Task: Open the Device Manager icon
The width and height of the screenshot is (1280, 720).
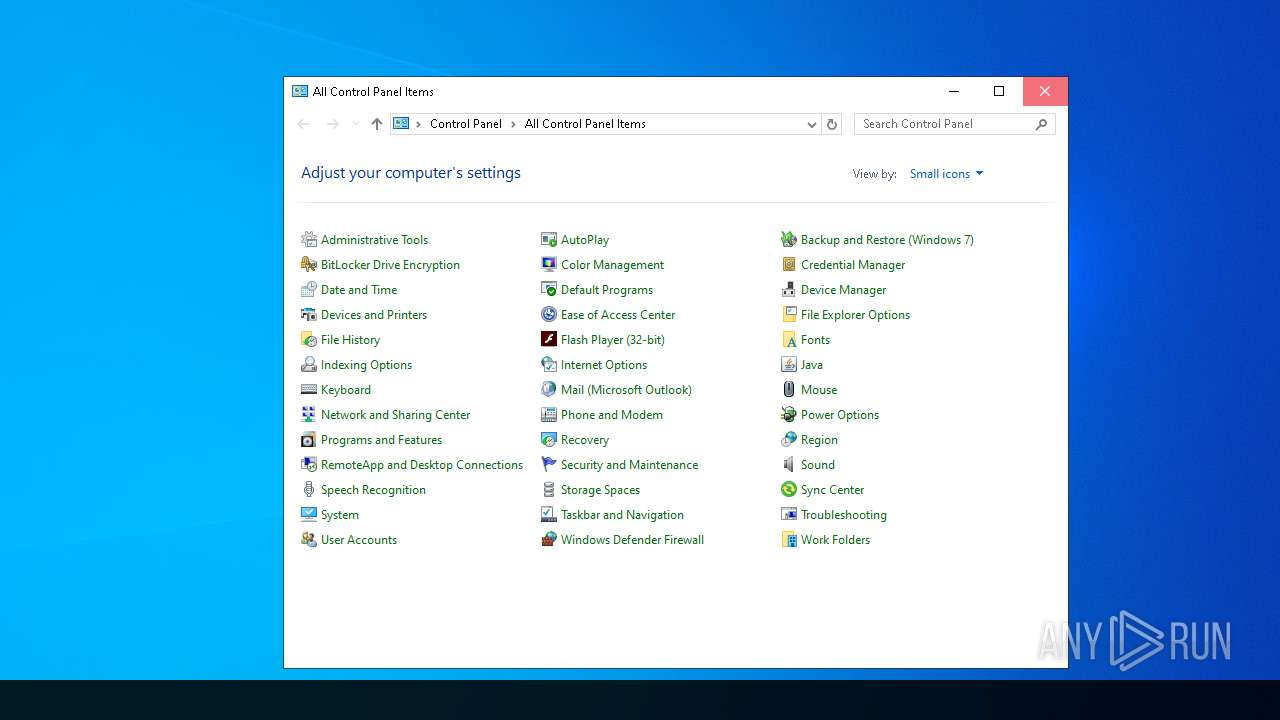Action: coord(789,290)
